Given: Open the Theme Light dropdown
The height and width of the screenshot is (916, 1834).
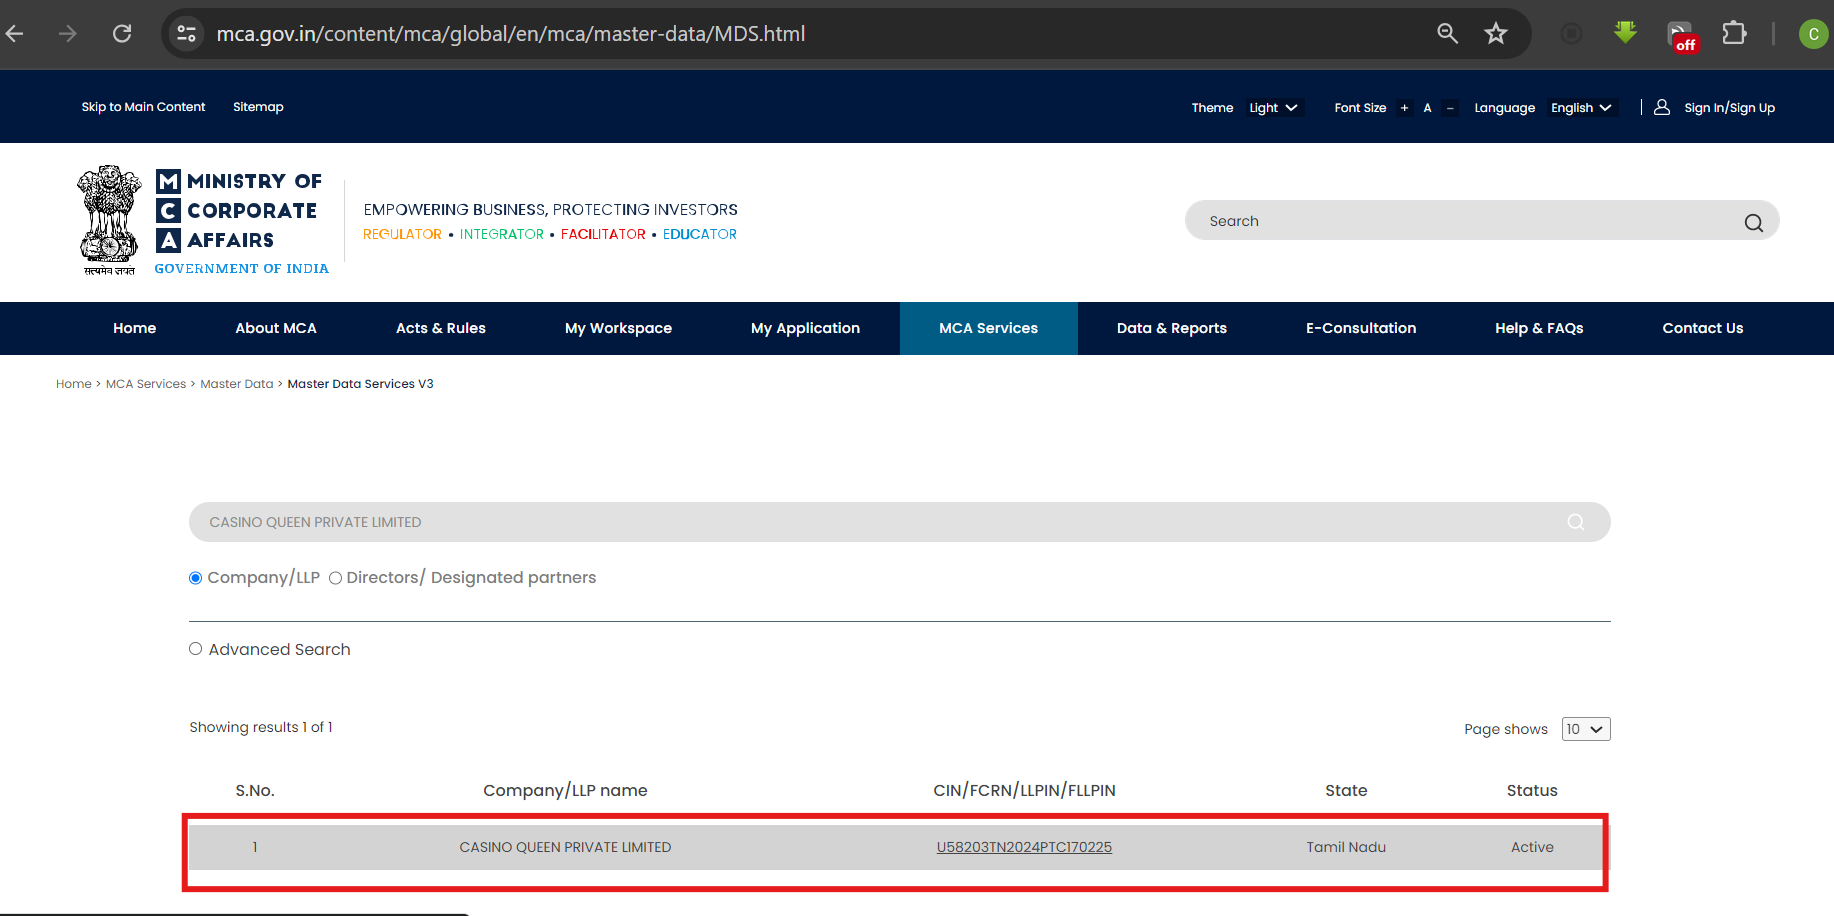Looking at the screenshot, I should pos(1273,108).
